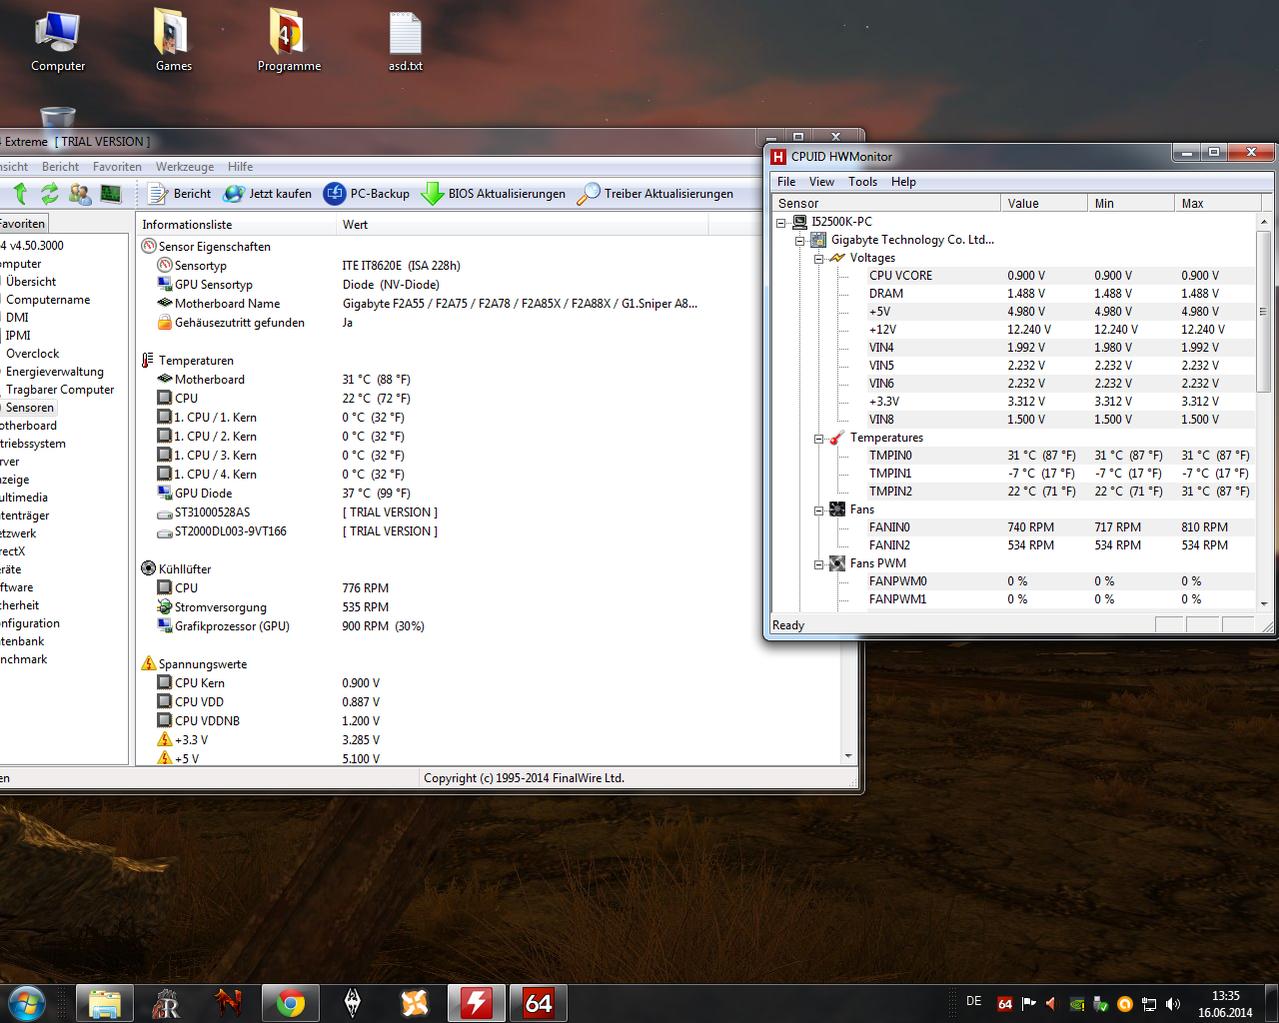Select Übersicht in the AIDA64 tree
1279x1023 pixels.
point(31,282)
